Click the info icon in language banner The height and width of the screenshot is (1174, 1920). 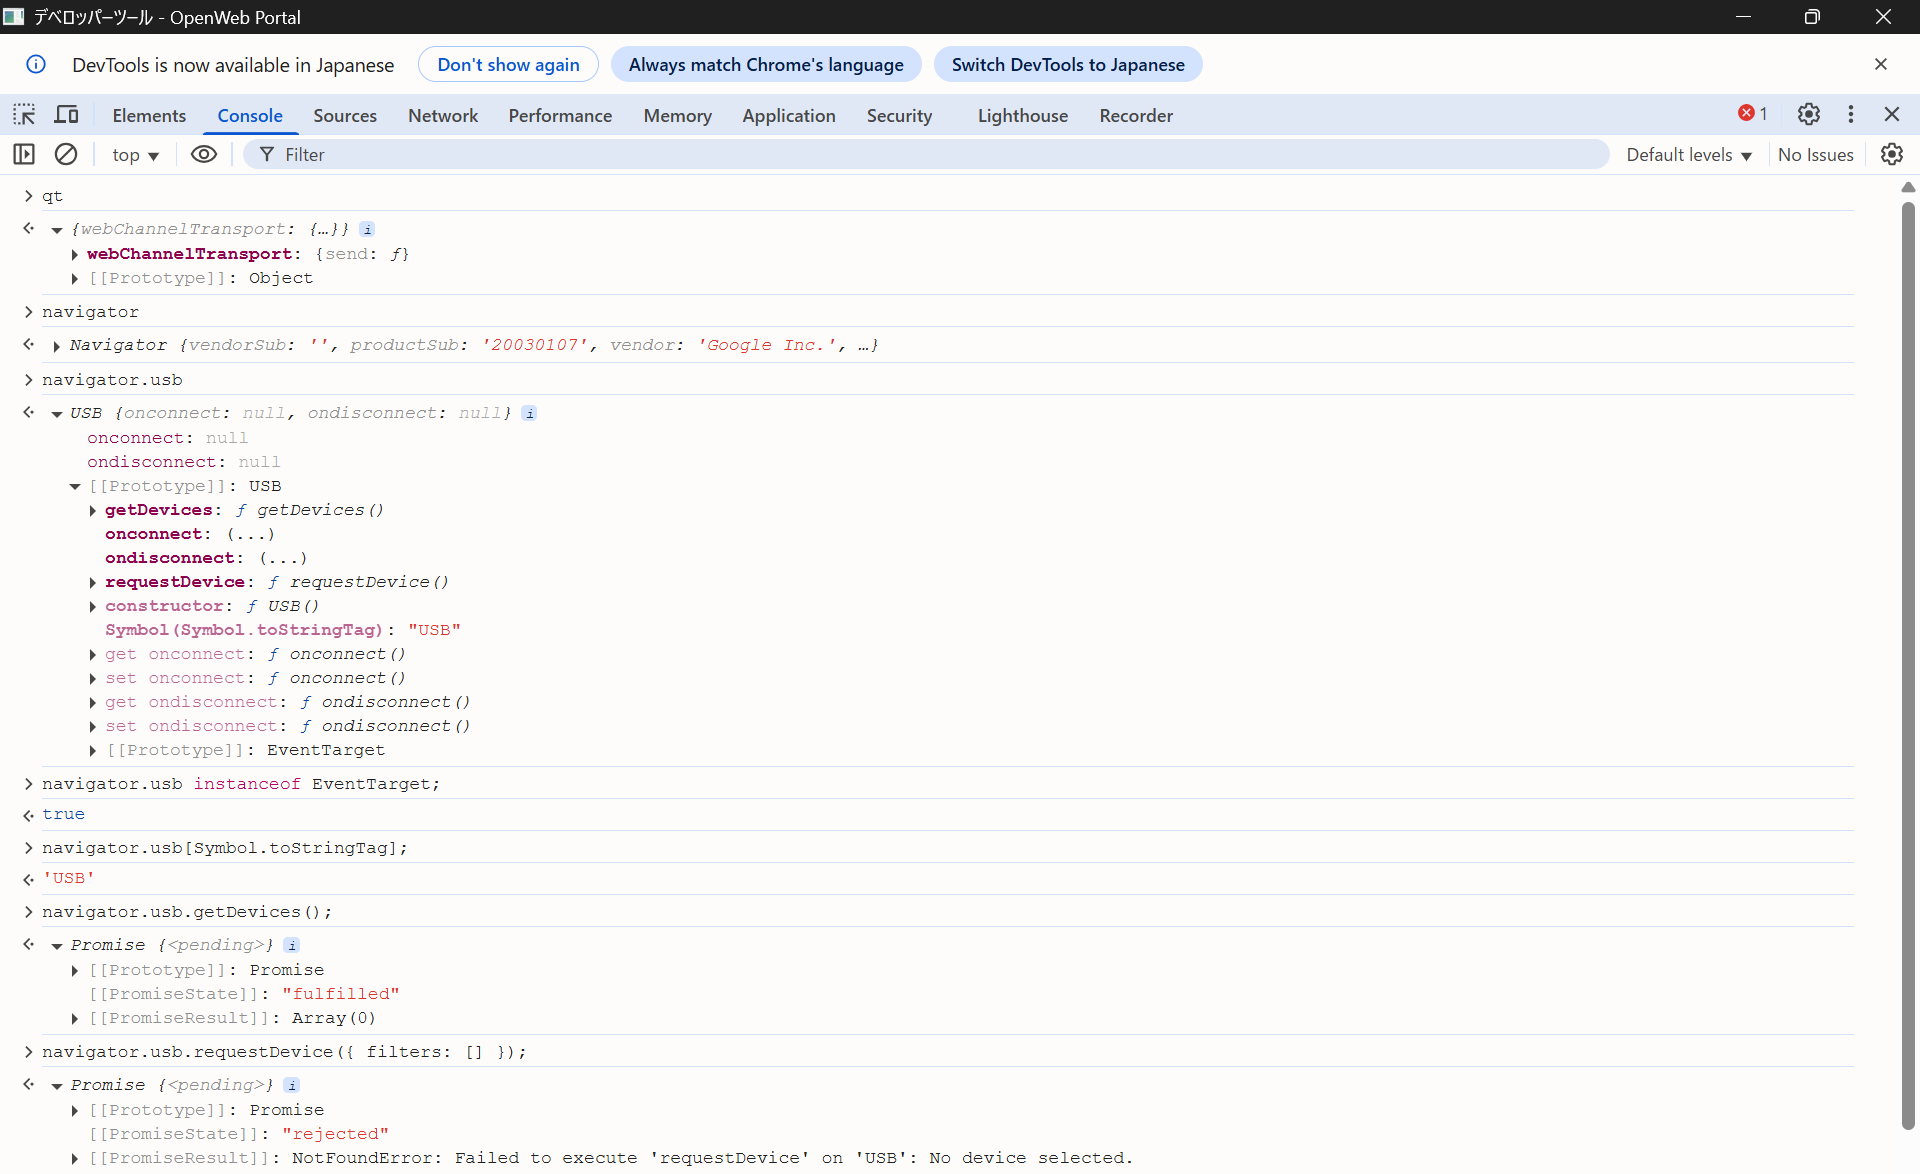point(36,64)
